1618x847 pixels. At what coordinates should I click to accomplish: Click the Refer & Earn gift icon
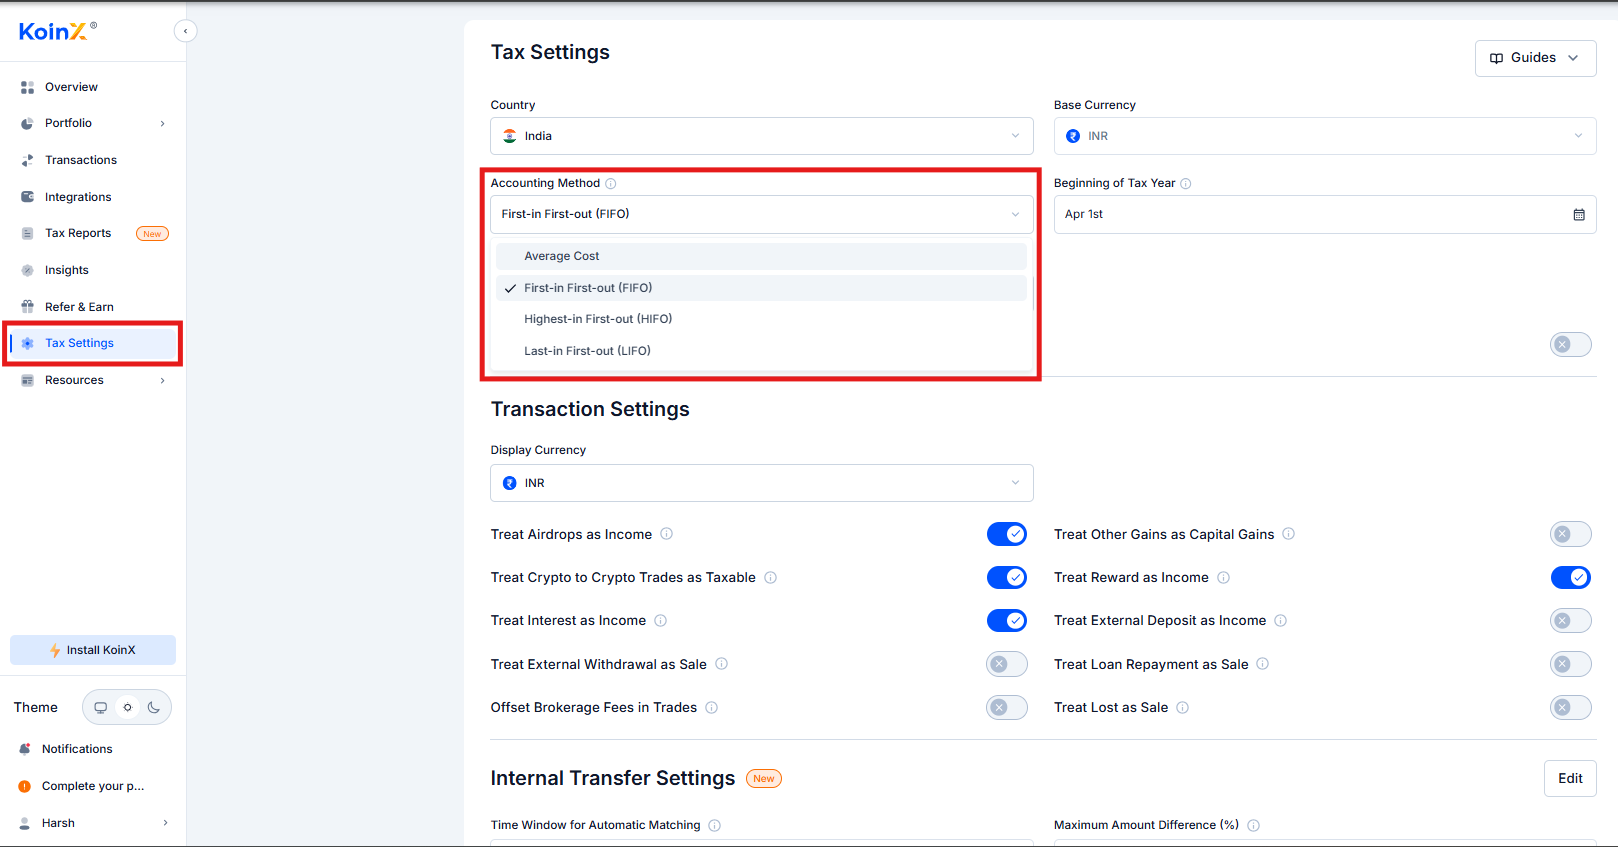point(27,307)
